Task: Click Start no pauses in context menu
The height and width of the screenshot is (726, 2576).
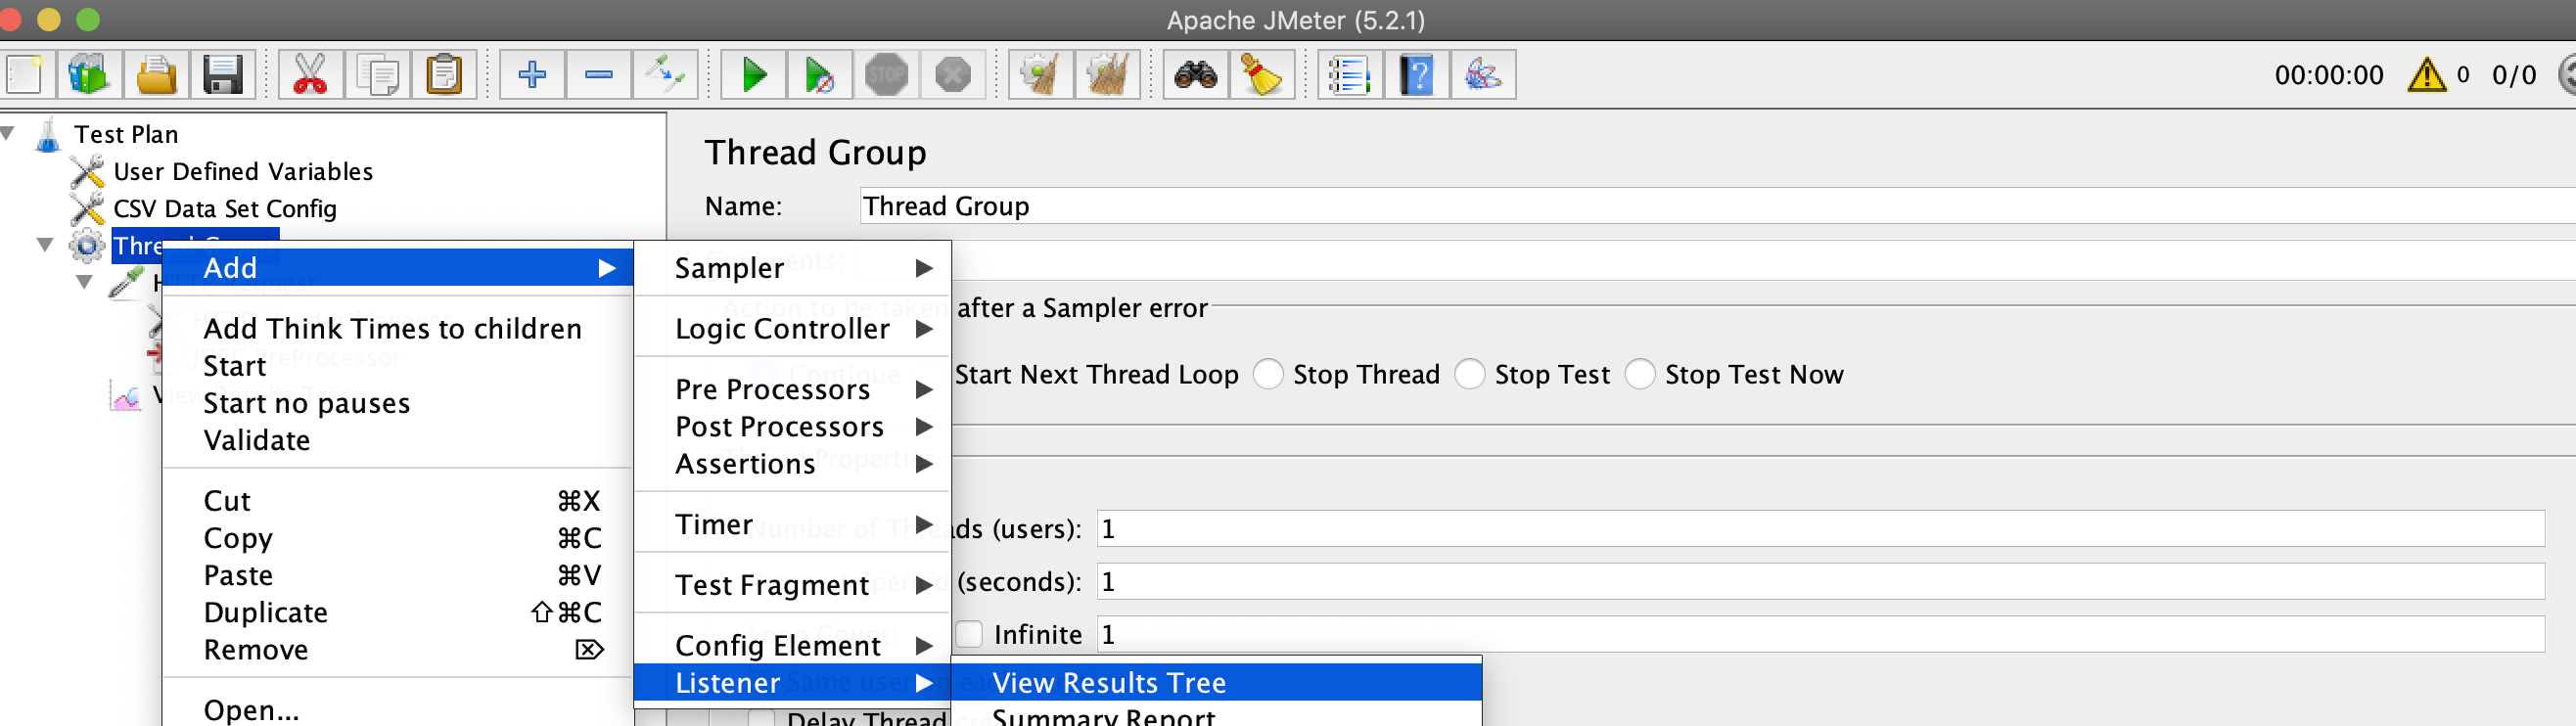Action: [x=398, y=403]
